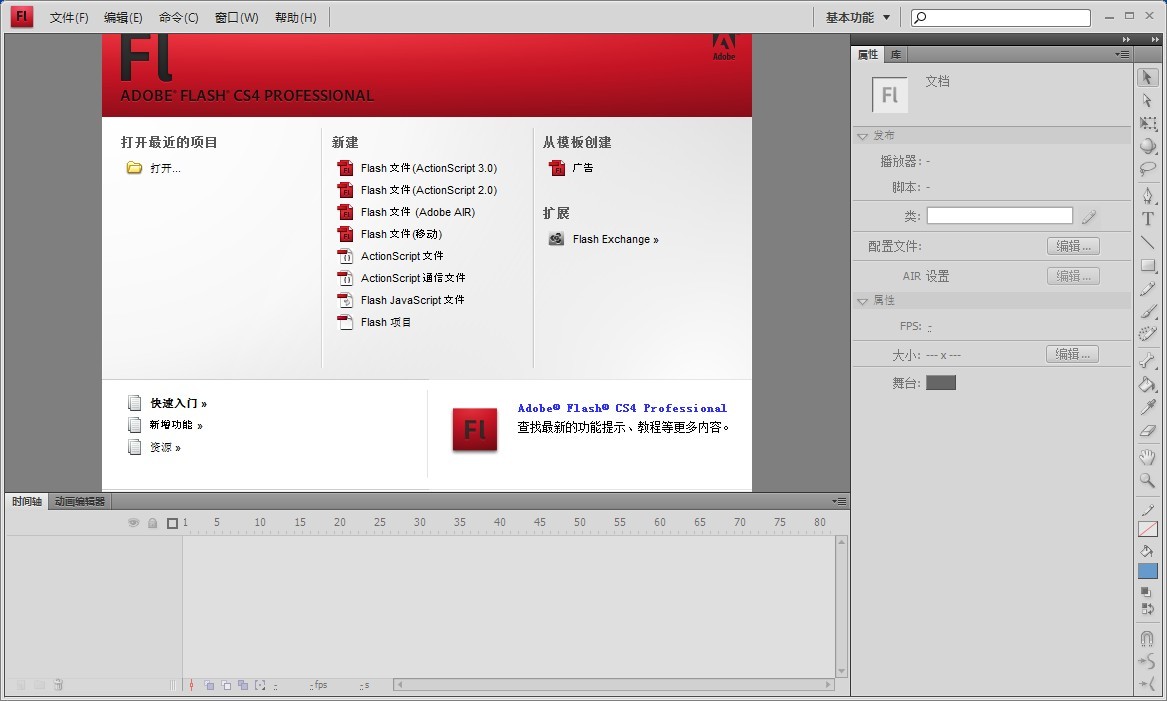Open the 基本功能 workspace dropdown
1167x701 pixels.
(x=857, y=17)
